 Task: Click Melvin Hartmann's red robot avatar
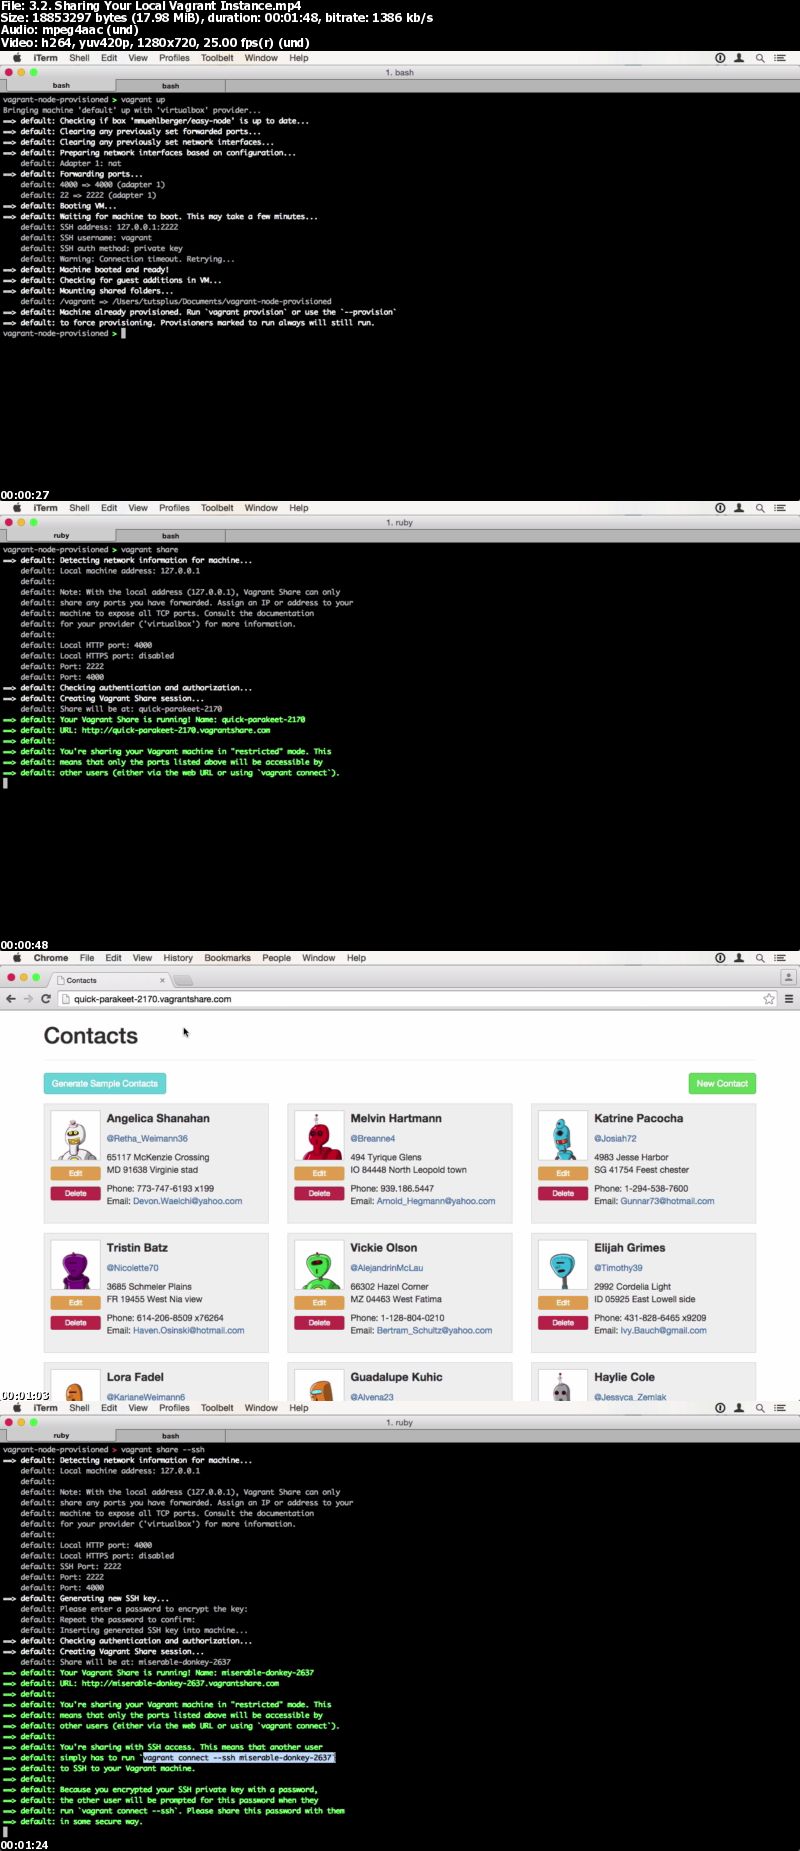coord(319,1136)
